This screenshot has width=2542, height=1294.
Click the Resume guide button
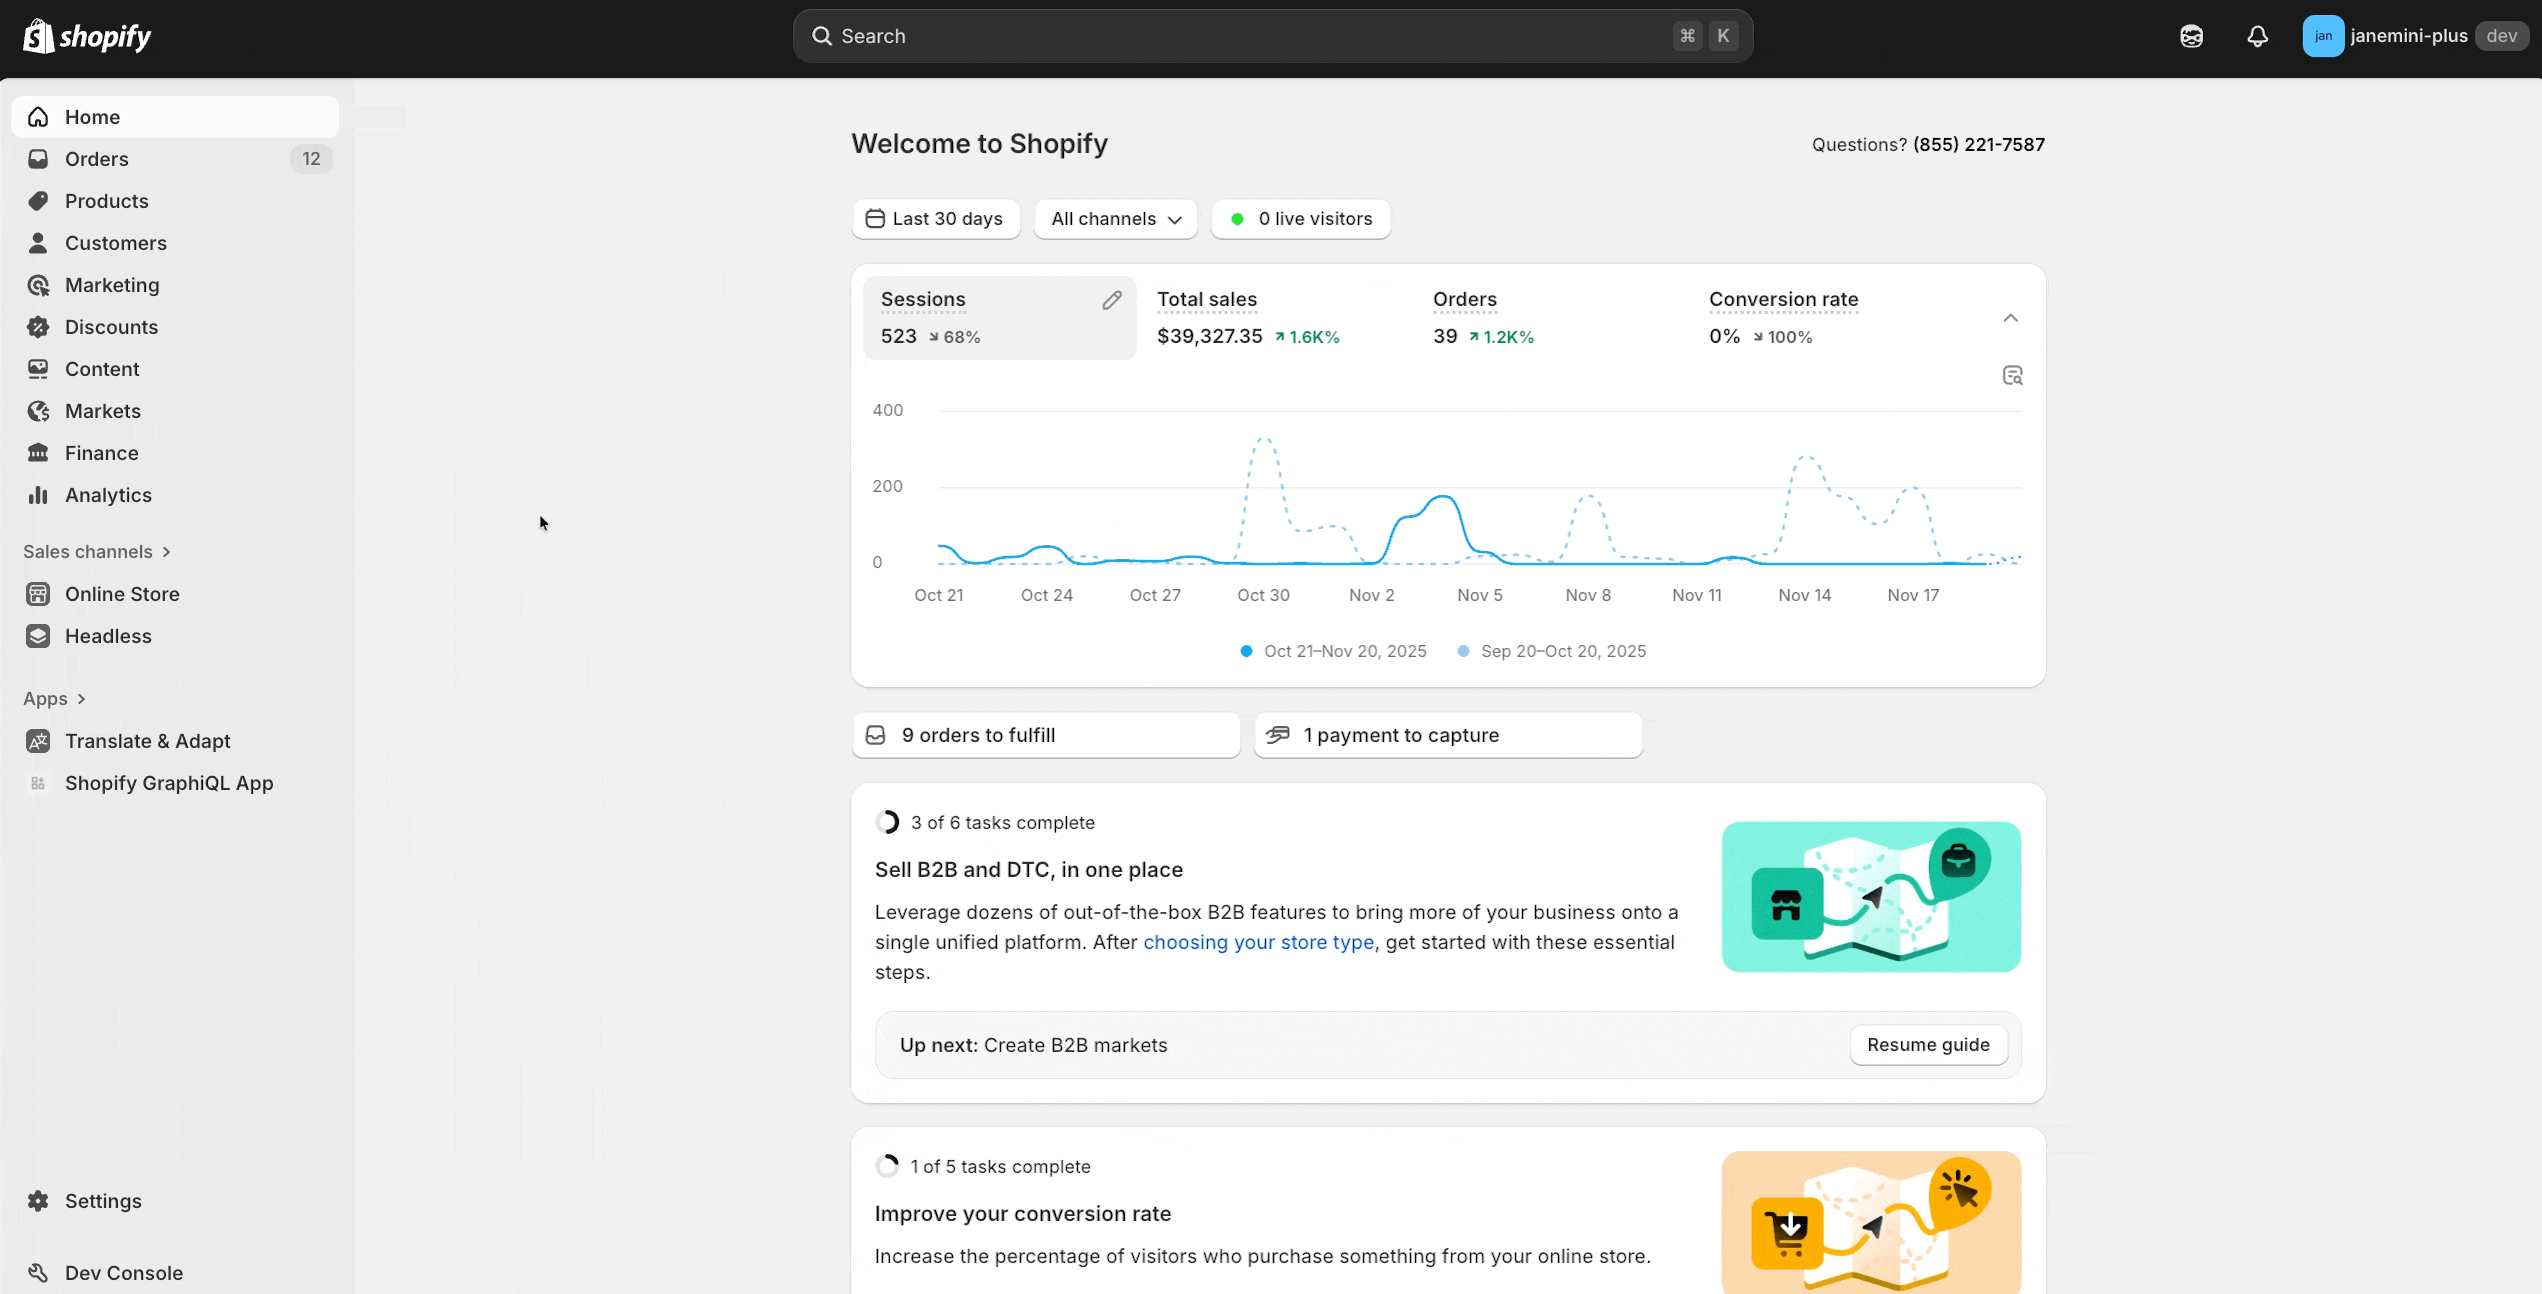[x=1927, y=1045]
